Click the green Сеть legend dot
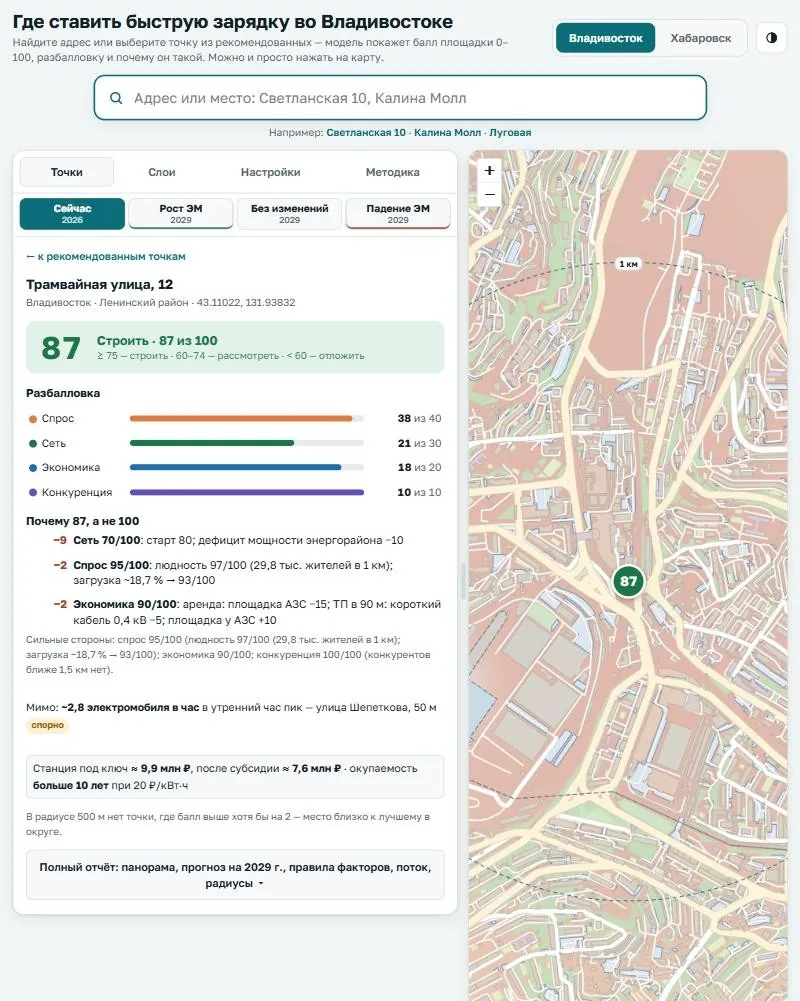This screenshot has height=1001, width=800. (33, 444)
